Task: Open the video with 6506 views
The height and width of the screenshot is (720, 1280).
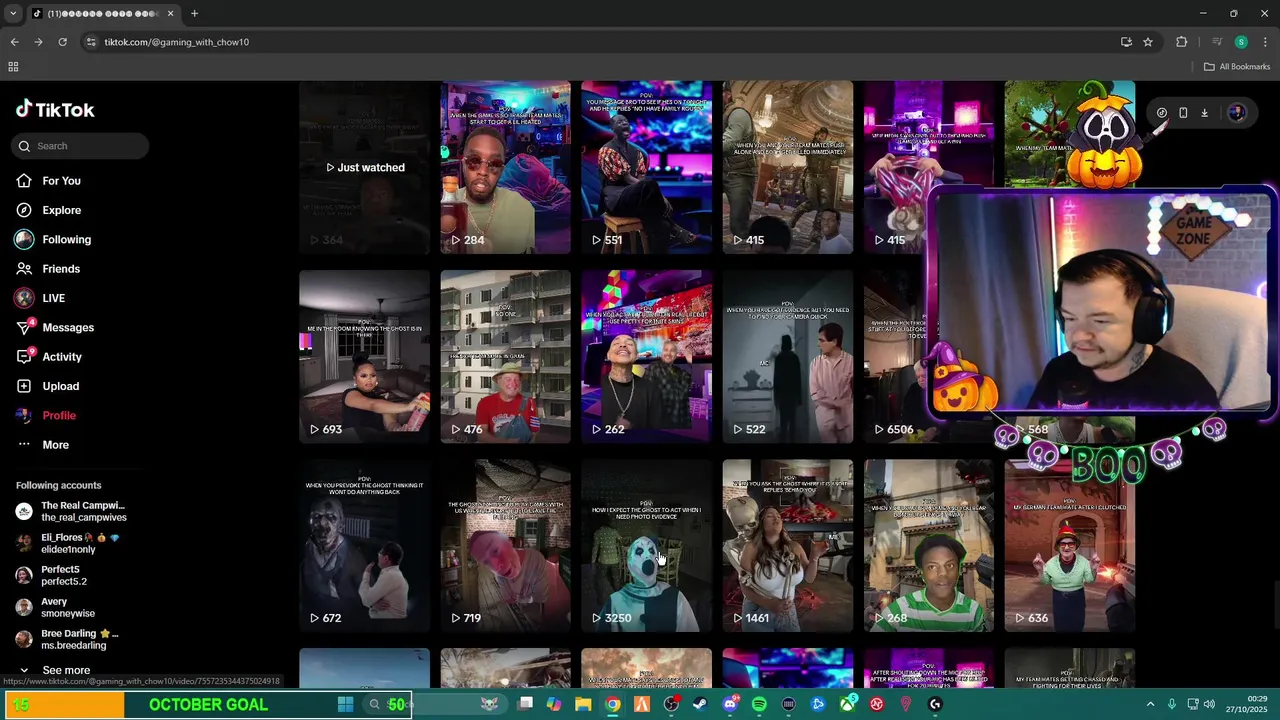Action: pos(897,356)
